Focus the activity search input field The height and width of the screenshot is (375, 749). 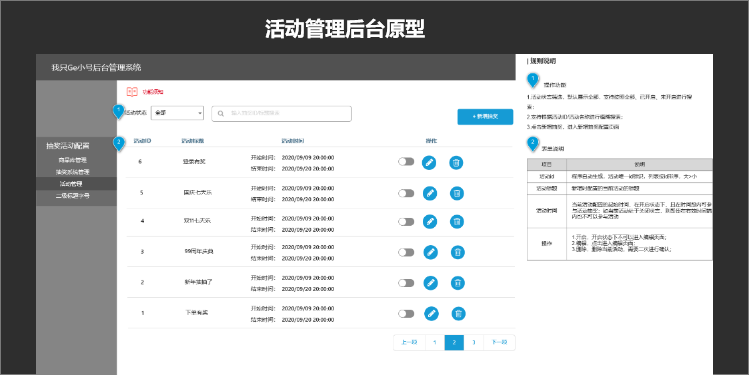coord(281,114)
